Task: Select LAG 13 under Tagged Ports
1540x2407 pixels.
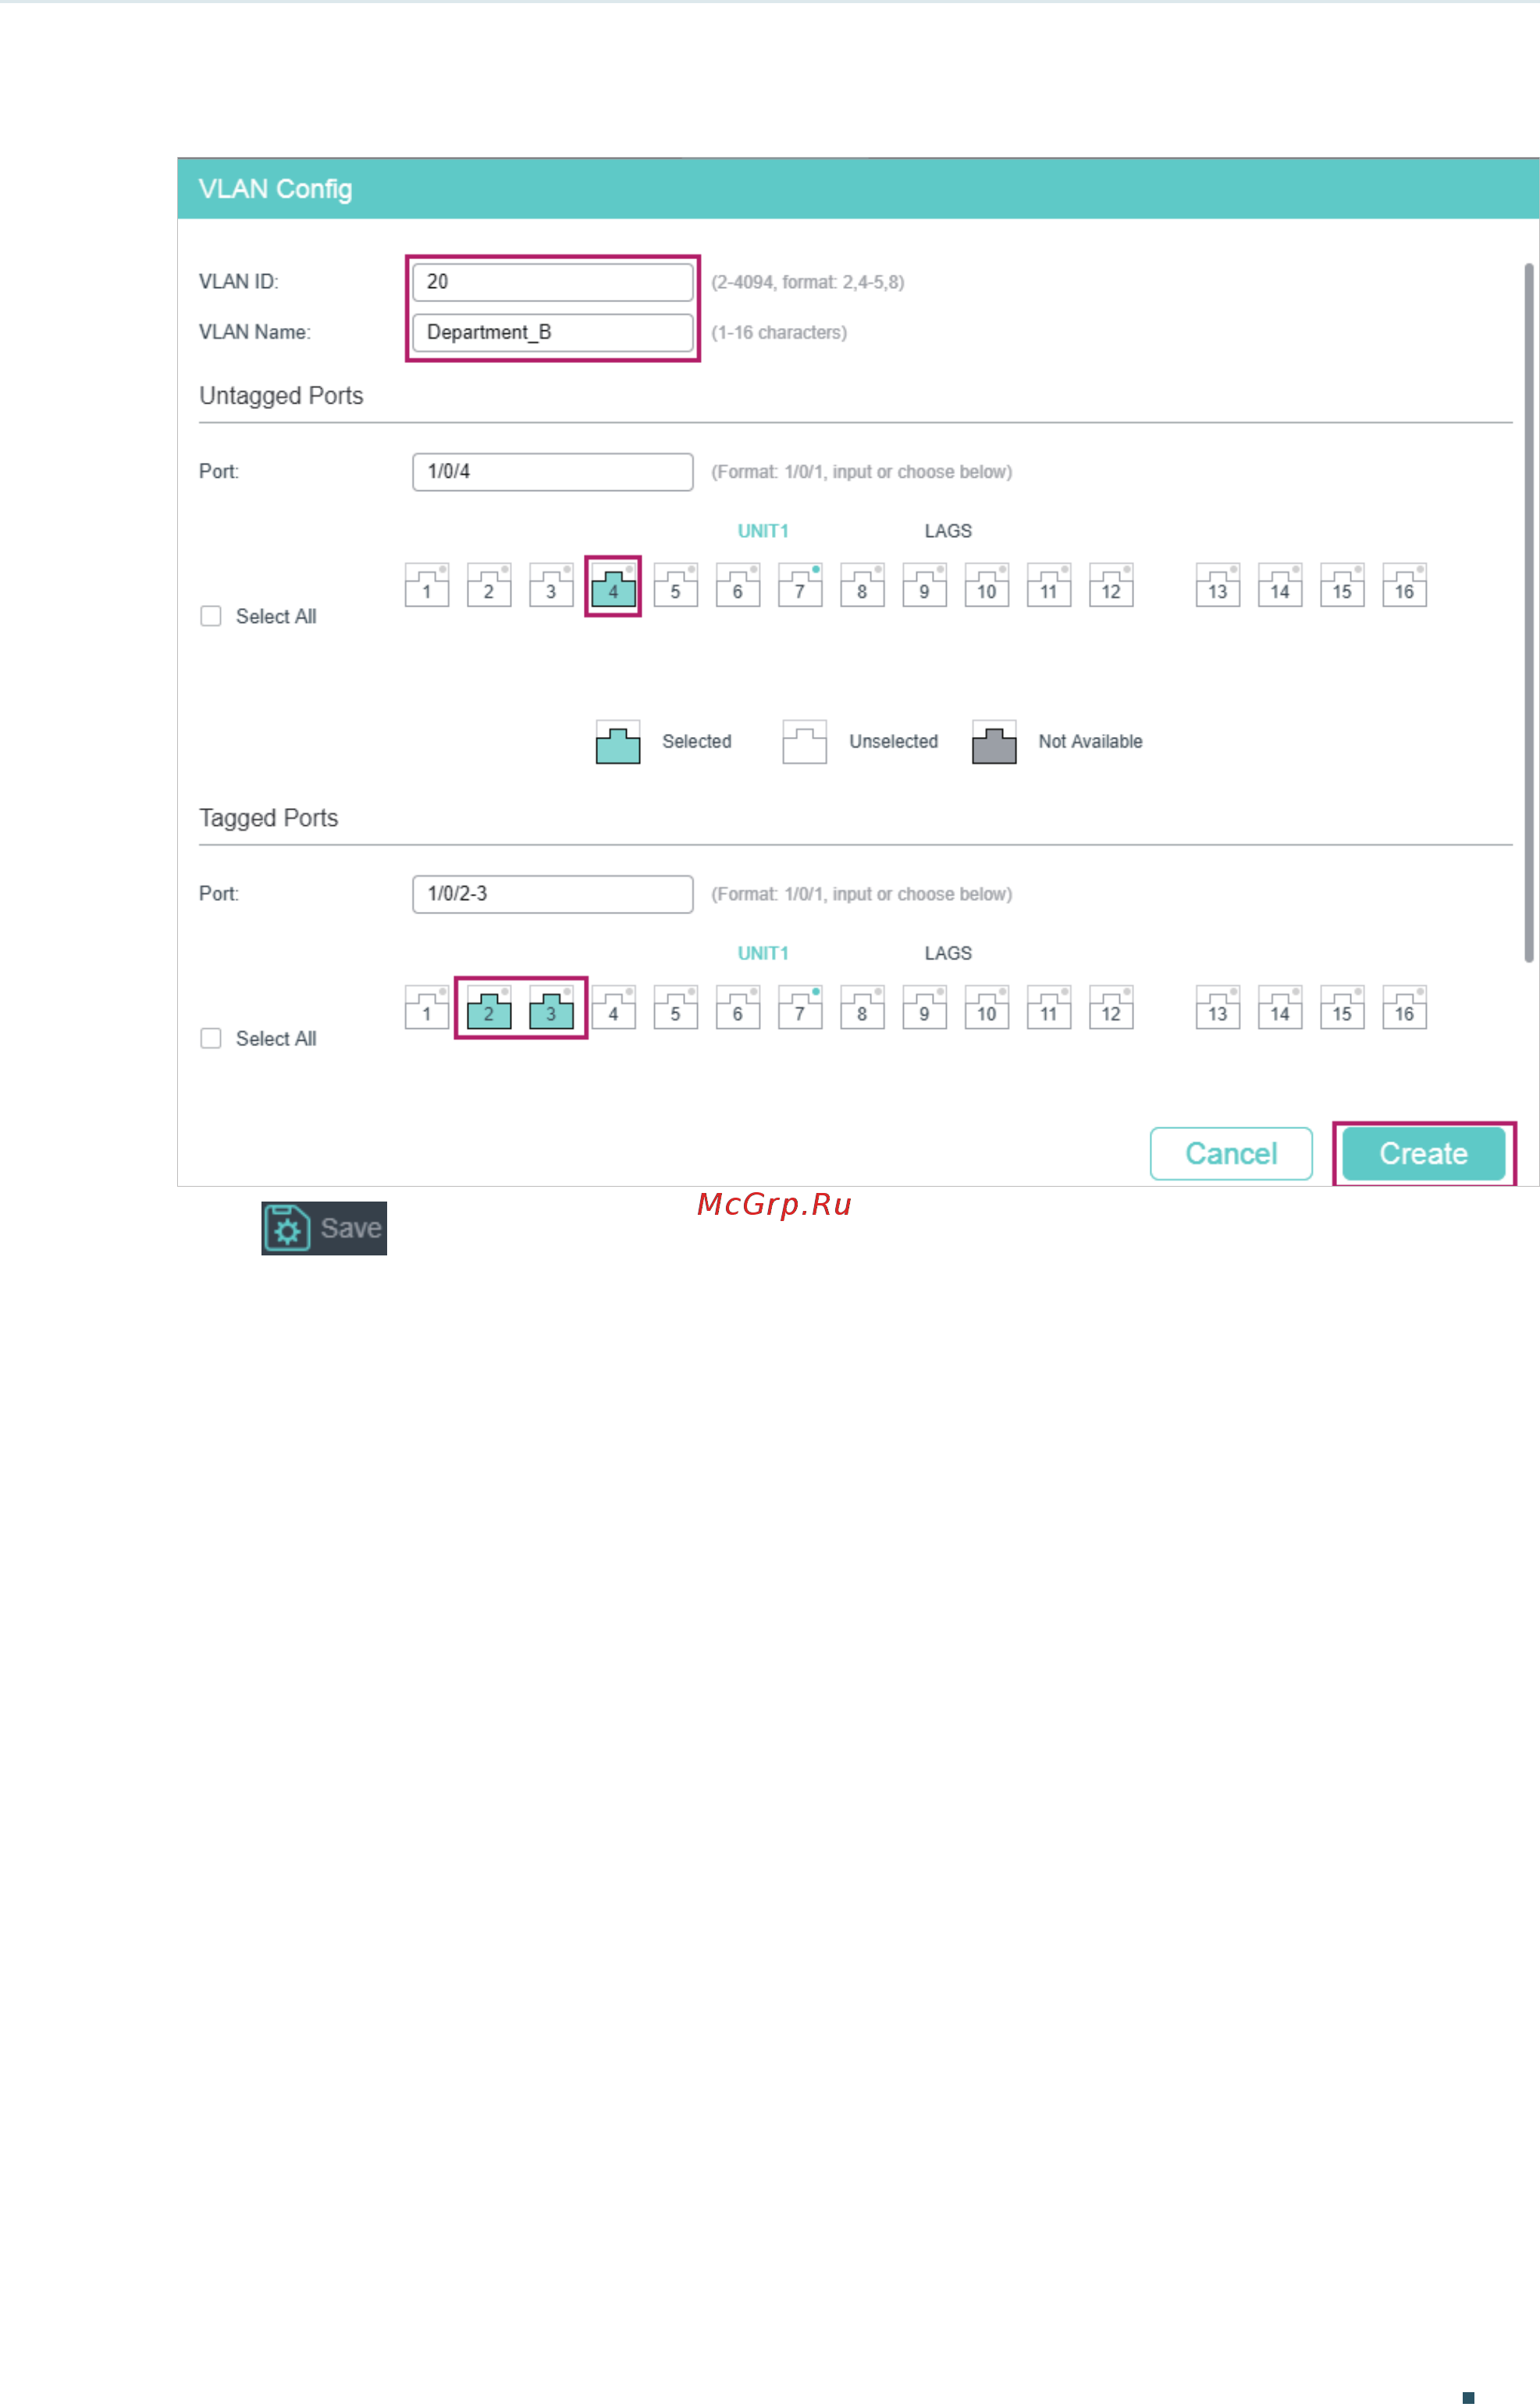Action: [x=1218, y=1007]
